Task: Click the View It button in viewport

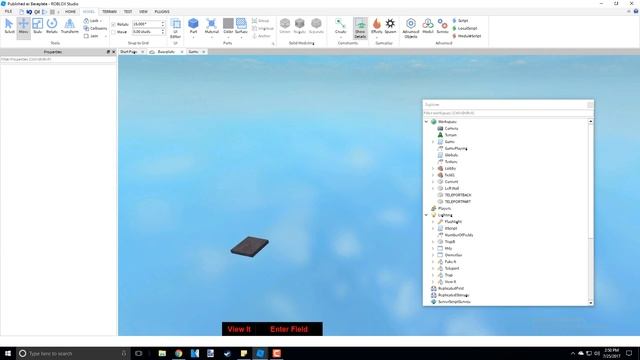Action: [239, 329]
